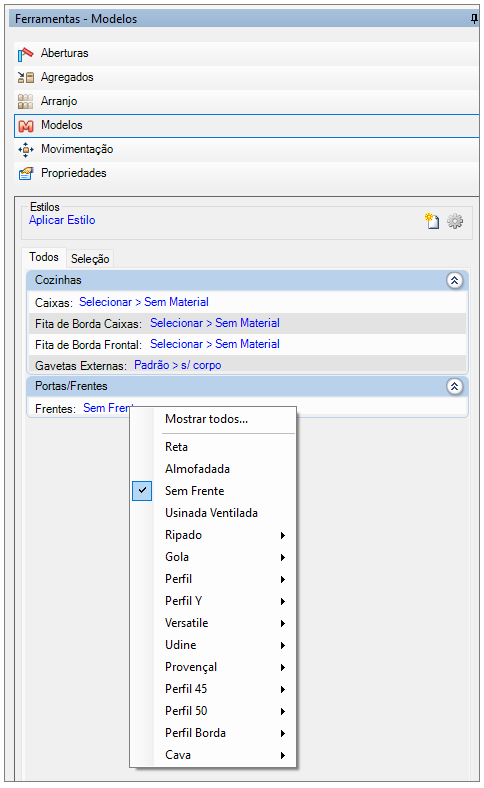Image resolution: width=484 pixels, height=788 pixels.
Task: Open the Movimentação arrows icon
Action: (x=26, y=150)
